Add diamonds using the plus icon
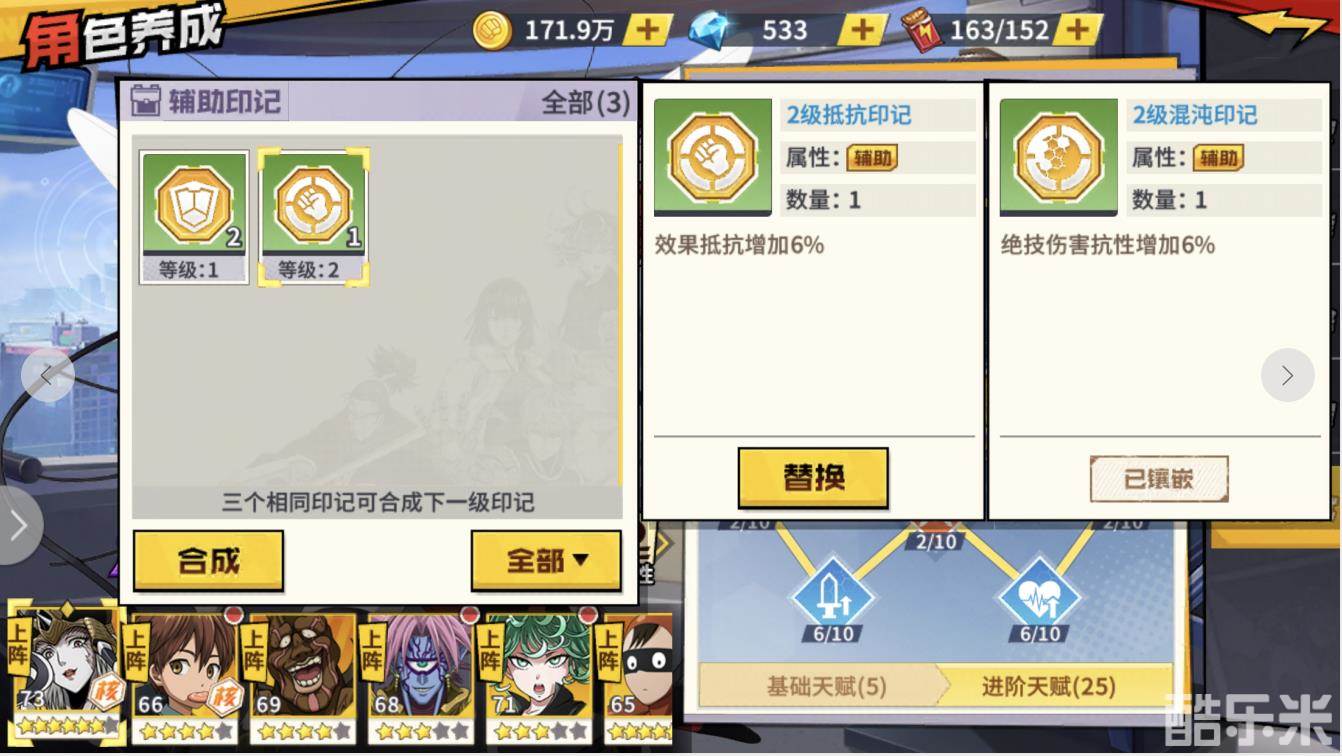This screenshot has height=756, width=1342. 862,30
